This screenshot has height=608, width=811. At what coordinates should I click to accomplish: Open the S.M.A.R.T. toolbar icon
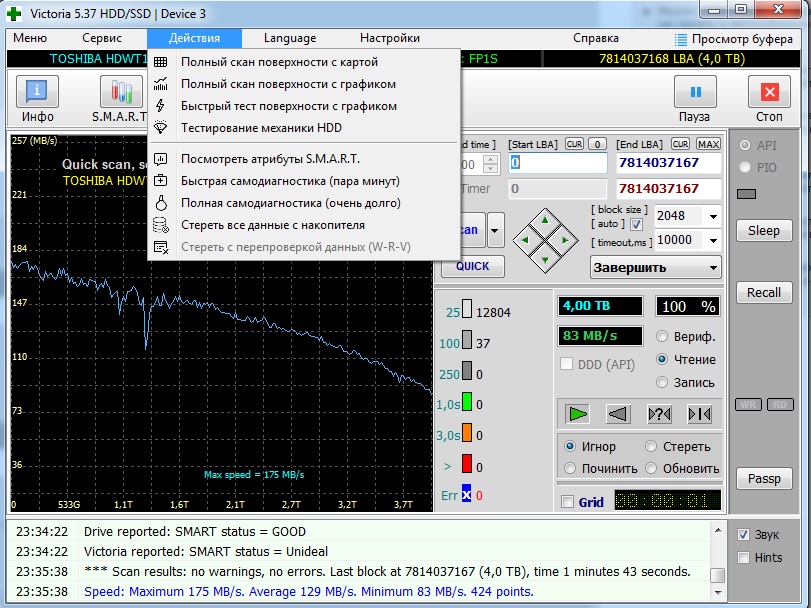121,92
